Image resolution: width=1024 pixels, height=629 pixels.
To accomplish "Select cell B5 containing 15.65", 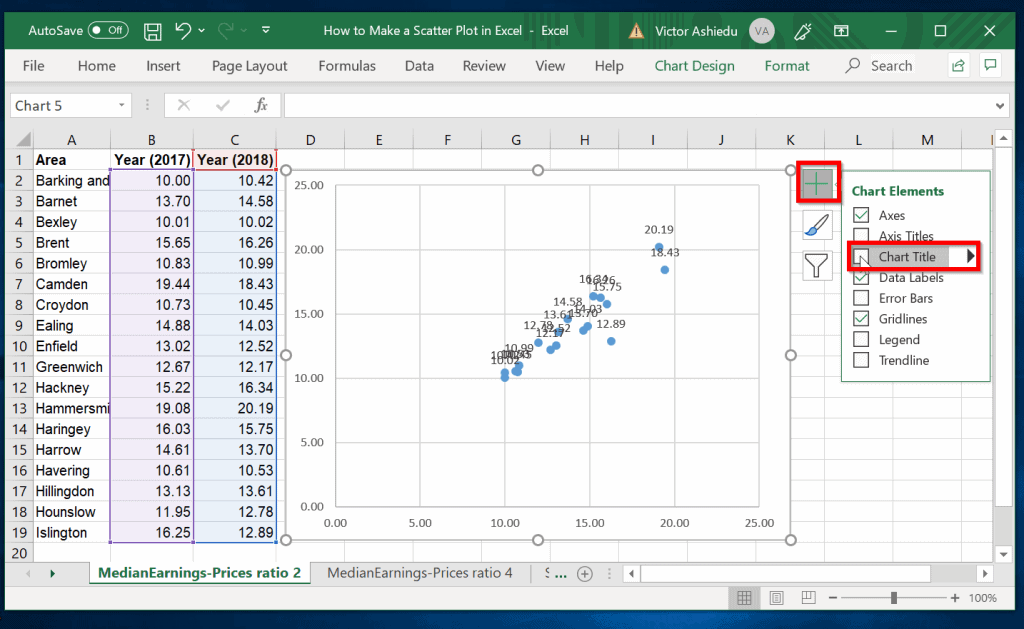I will tap(151, 242).
